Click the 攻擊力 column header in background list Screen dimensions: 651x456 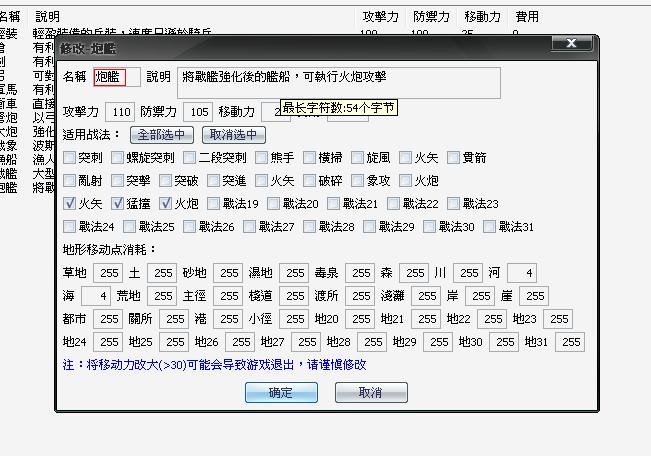pyautogui.click(x=381, y=17)
